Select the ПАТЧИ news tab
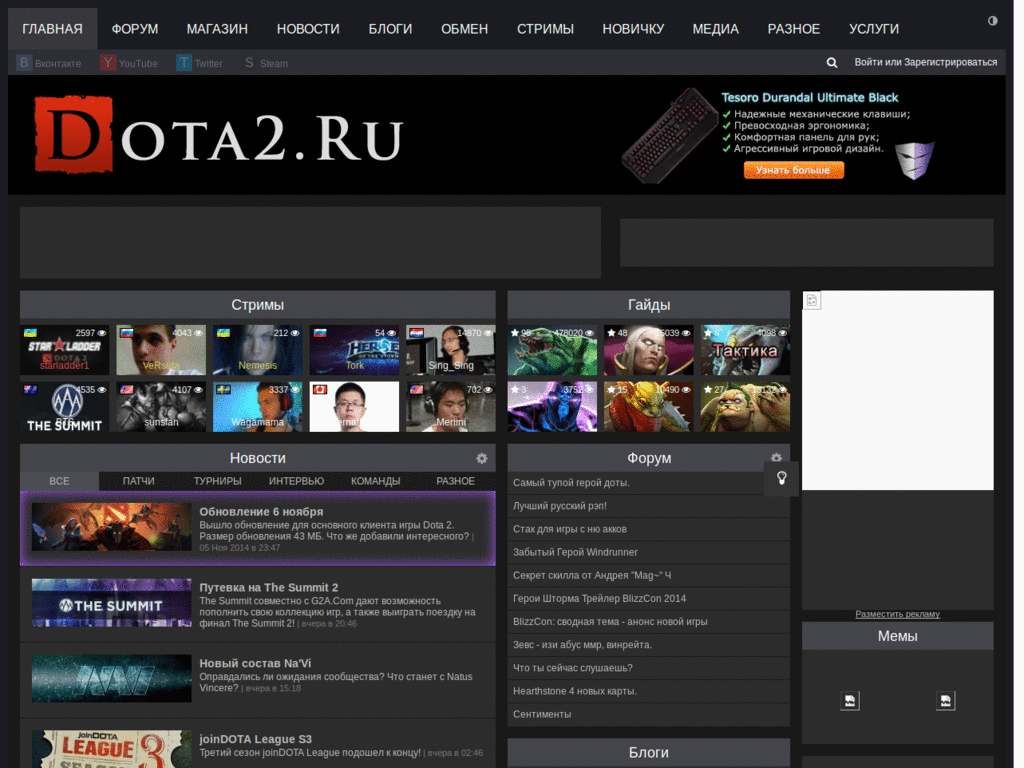This screenshot has height=768, width=1024. (138, 481)
